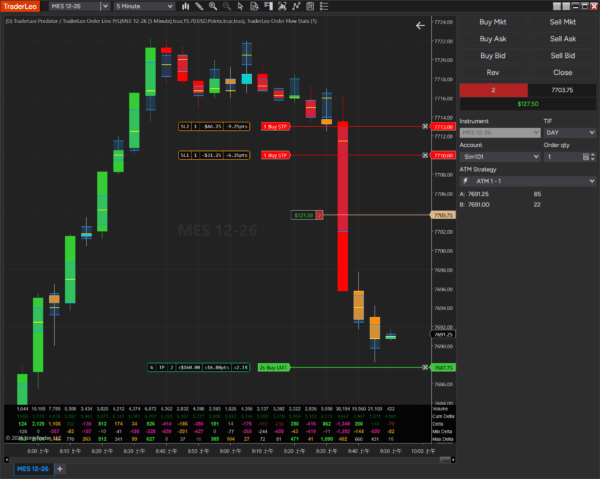Open the 5 Minute interval dropdown
This screenshot has width=600, height=479.
(x=145, y=6)
